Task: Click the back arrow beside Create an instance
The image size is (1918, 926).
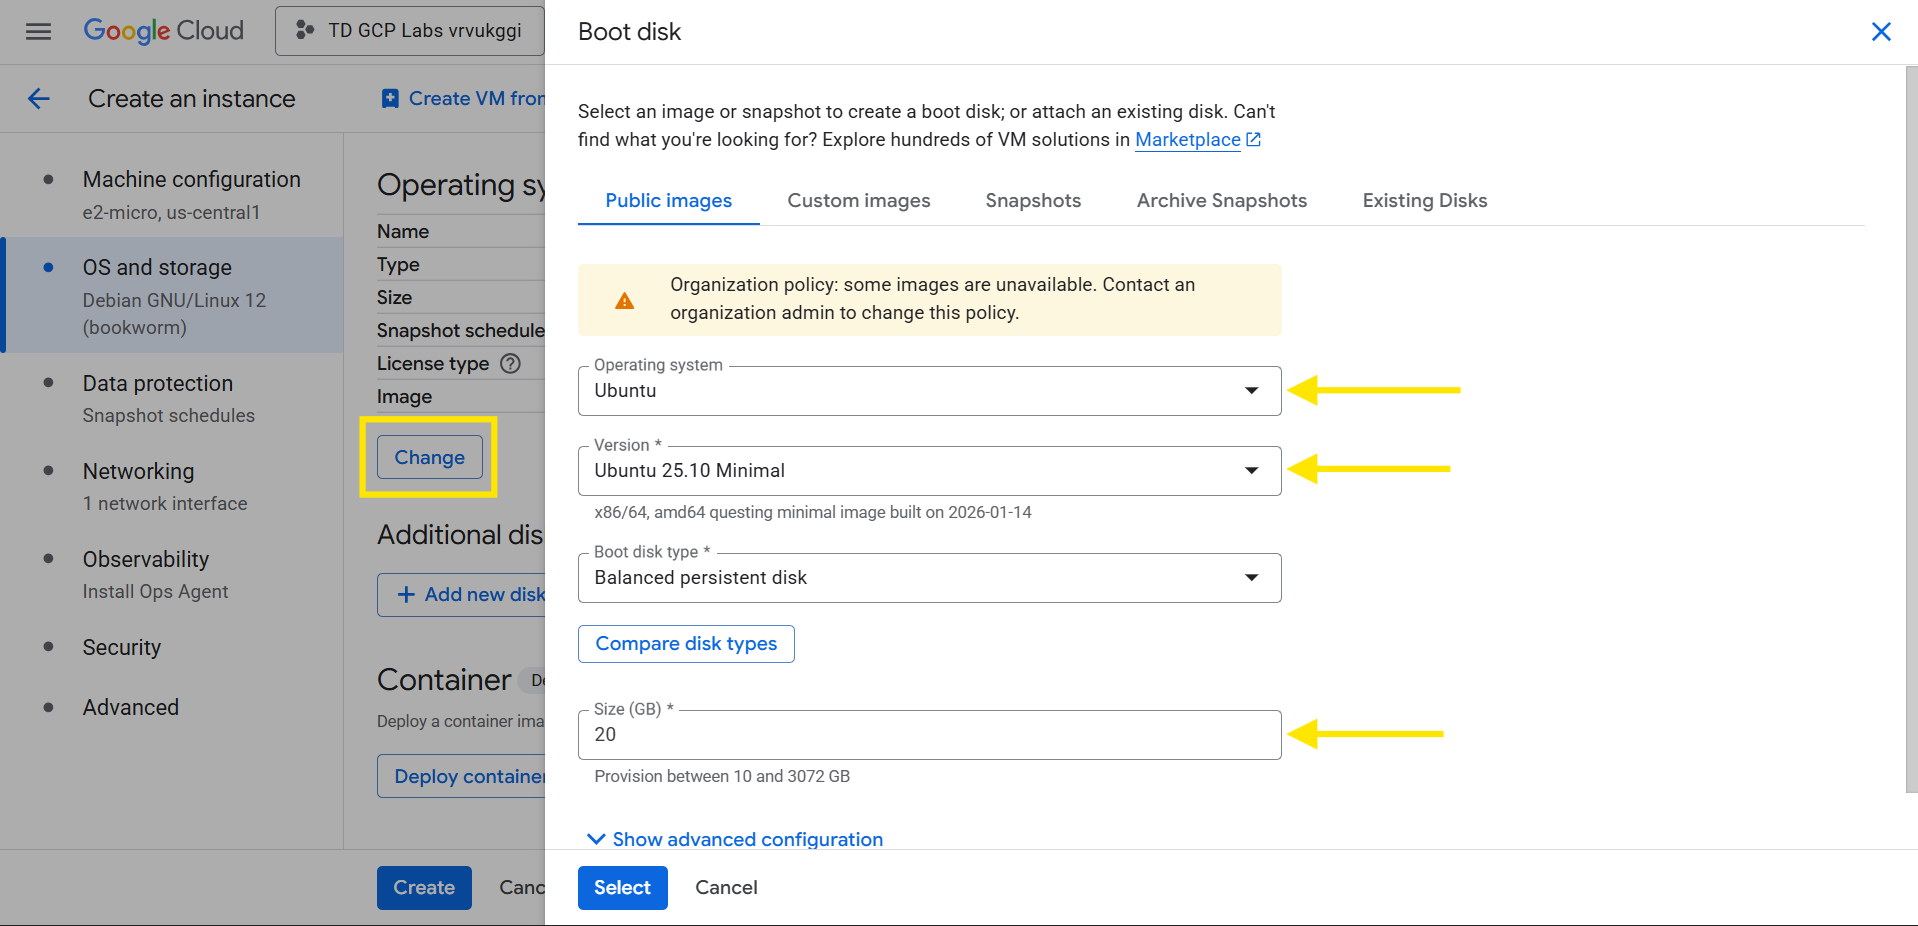Action: pyautogui.click(x=39, y=98)
